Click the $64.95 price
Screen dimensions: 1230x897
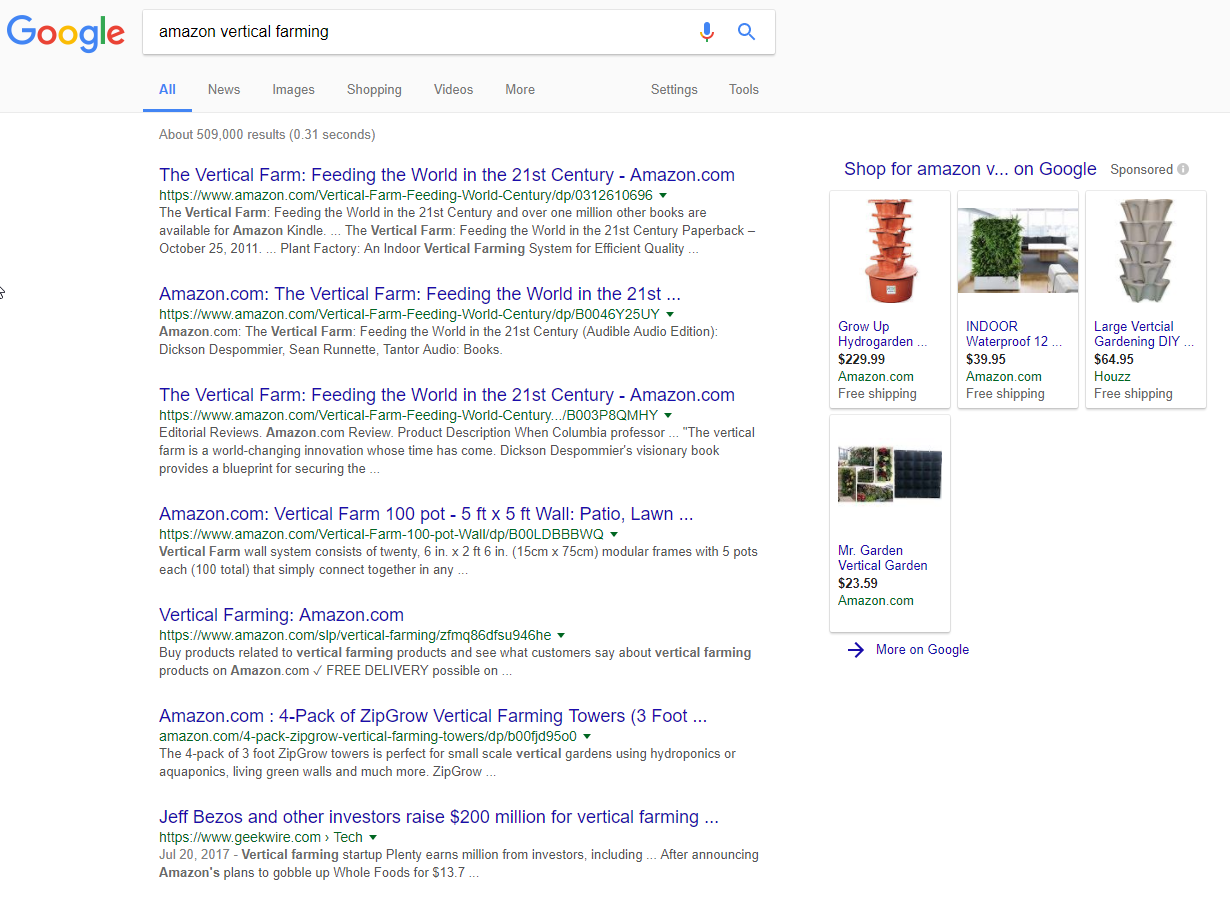click(1114, 360)
